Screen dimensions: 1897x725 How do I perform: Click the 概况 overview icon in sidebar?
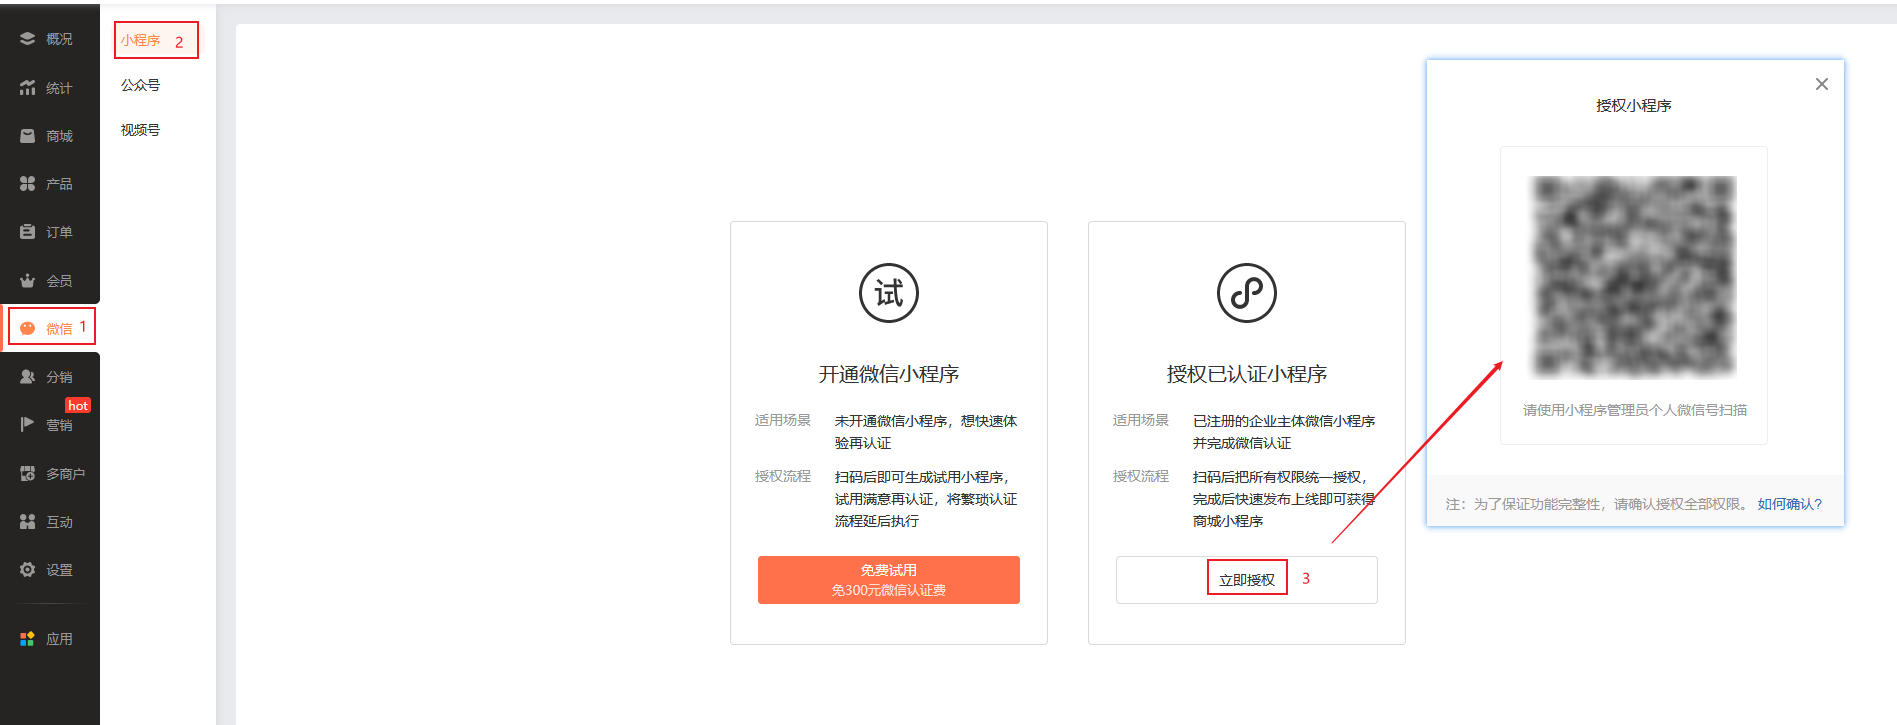27,39
